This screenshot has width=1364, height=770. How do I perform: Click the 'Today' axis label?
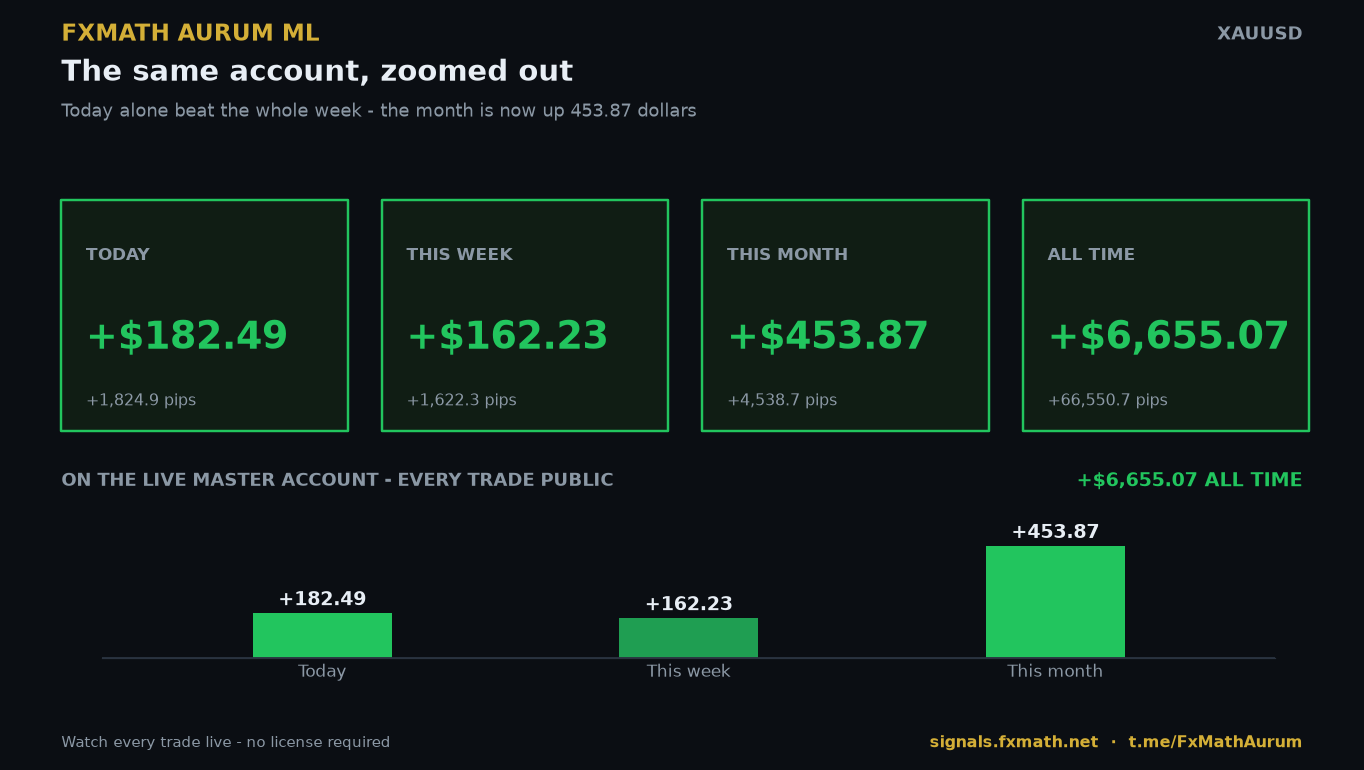tap(322, 672)
